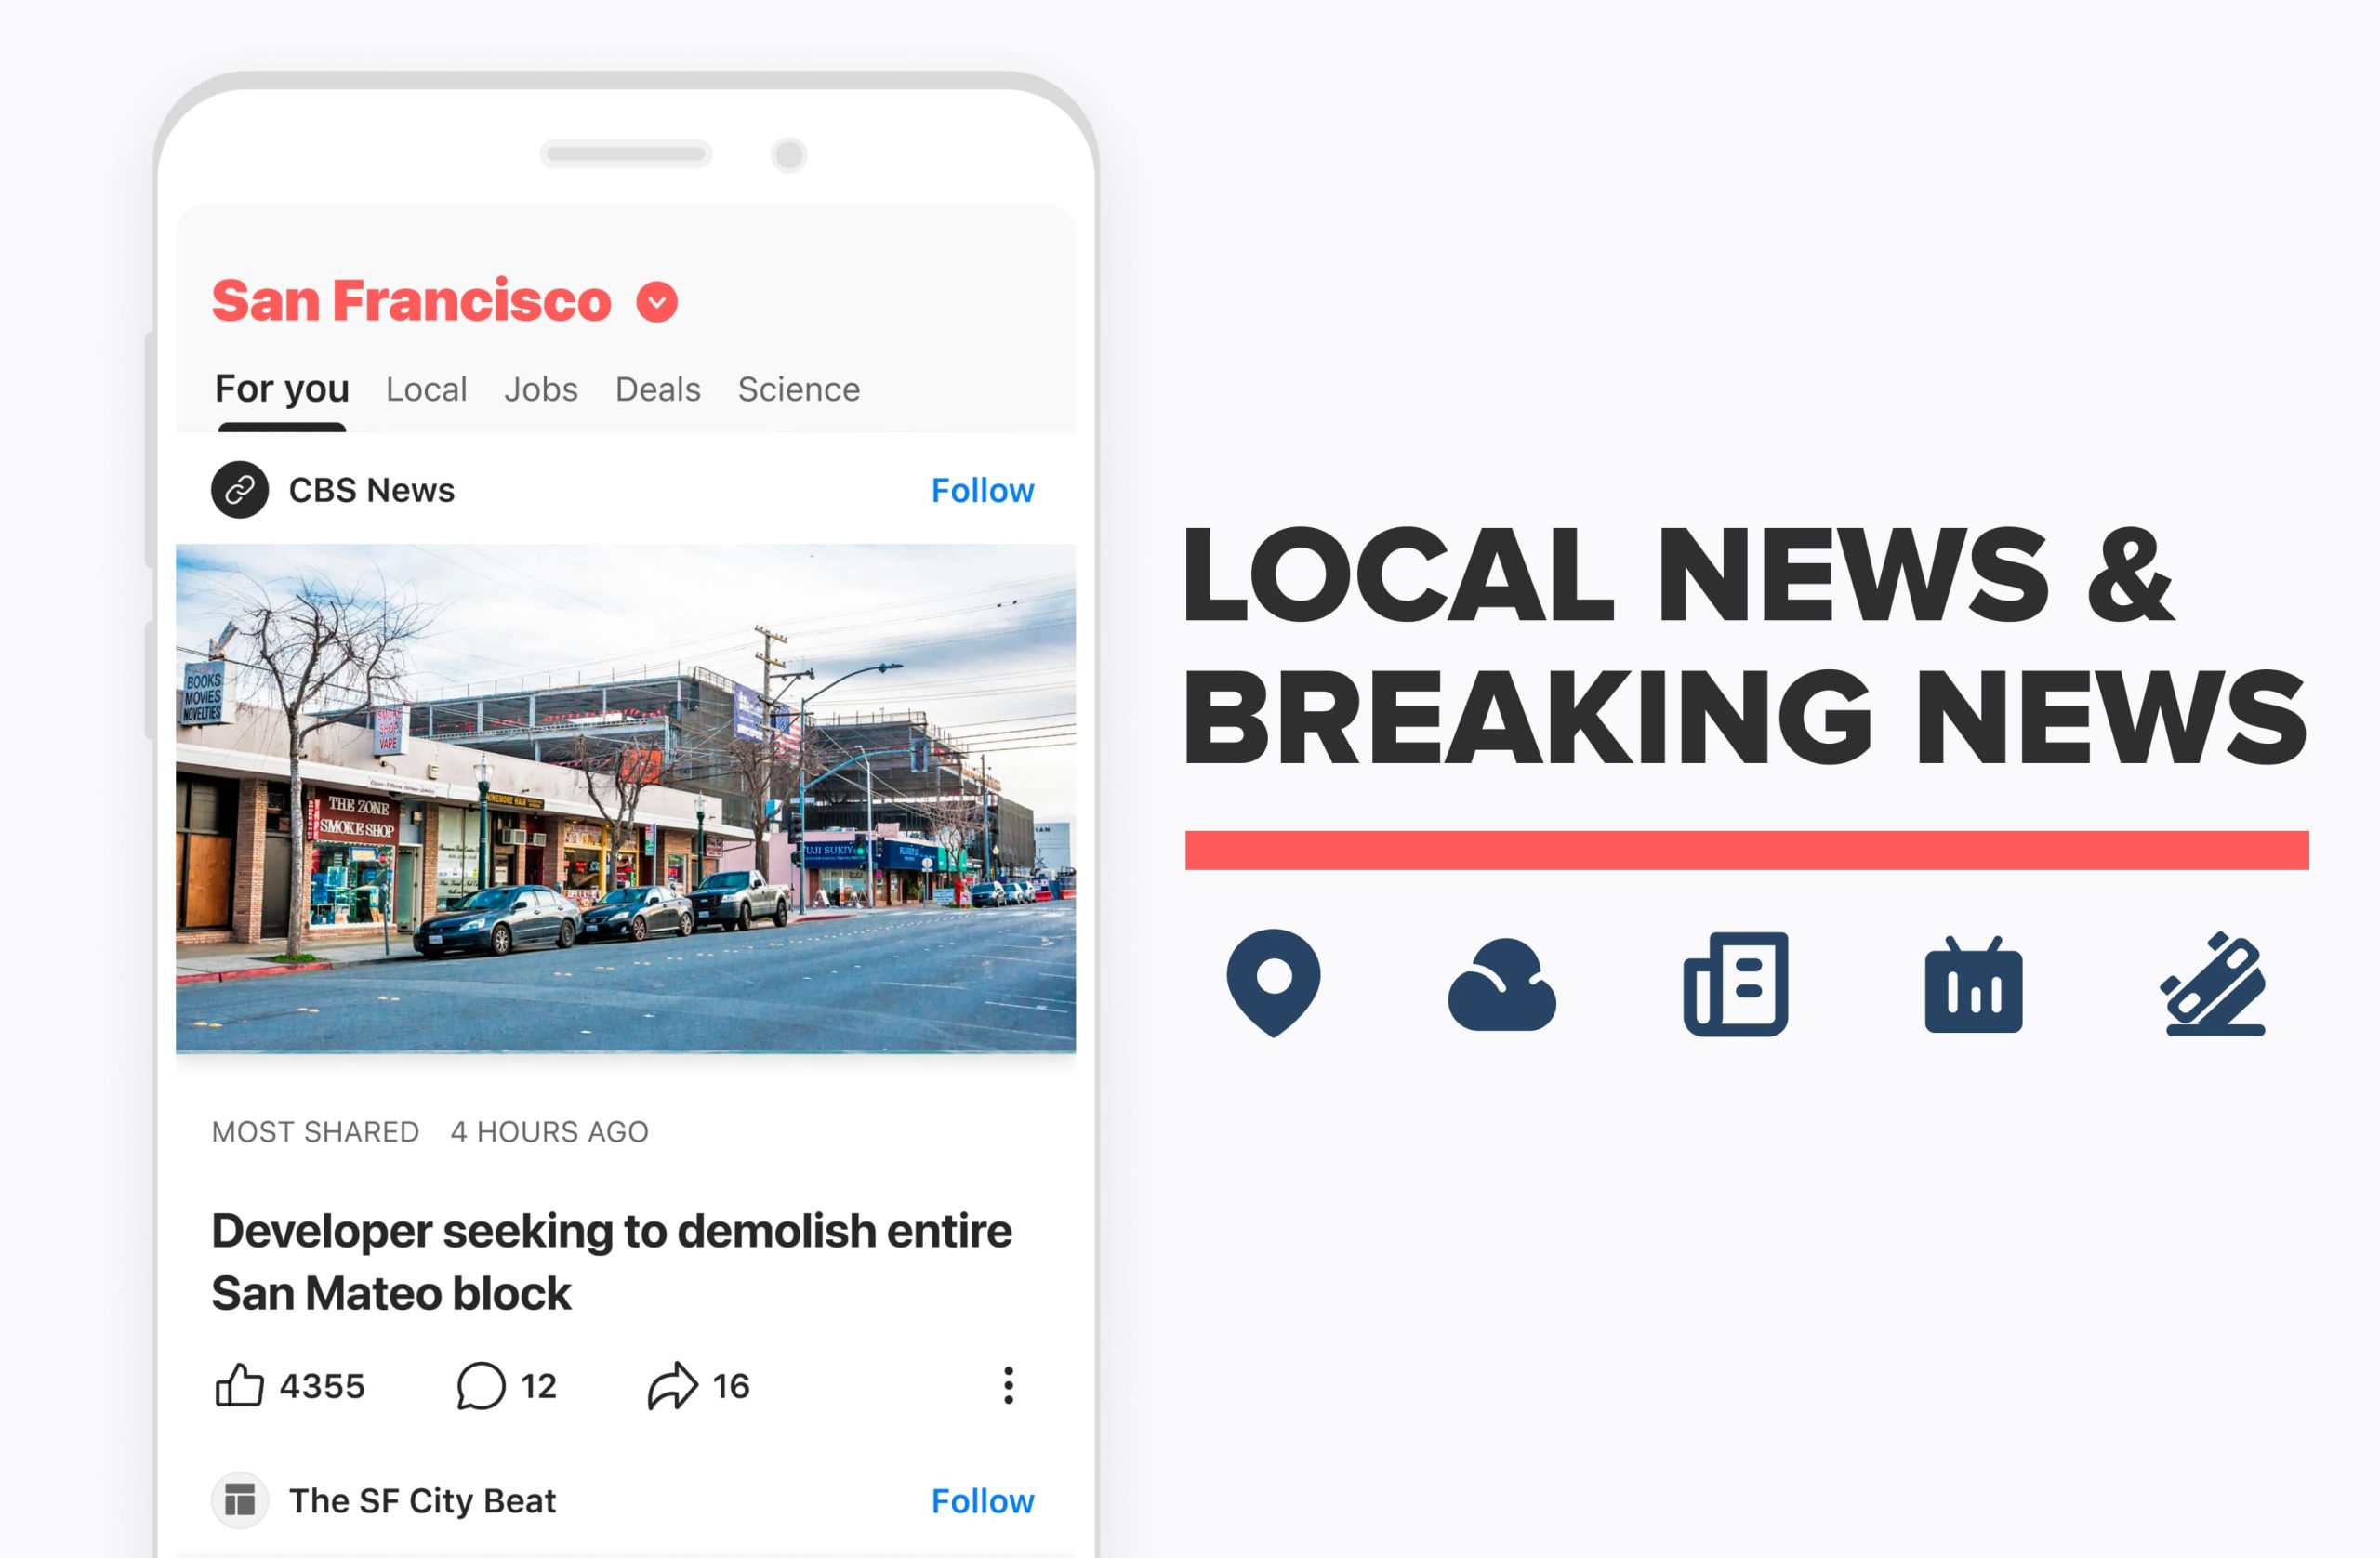Follow The SF City Beat

click(982, 1500)
